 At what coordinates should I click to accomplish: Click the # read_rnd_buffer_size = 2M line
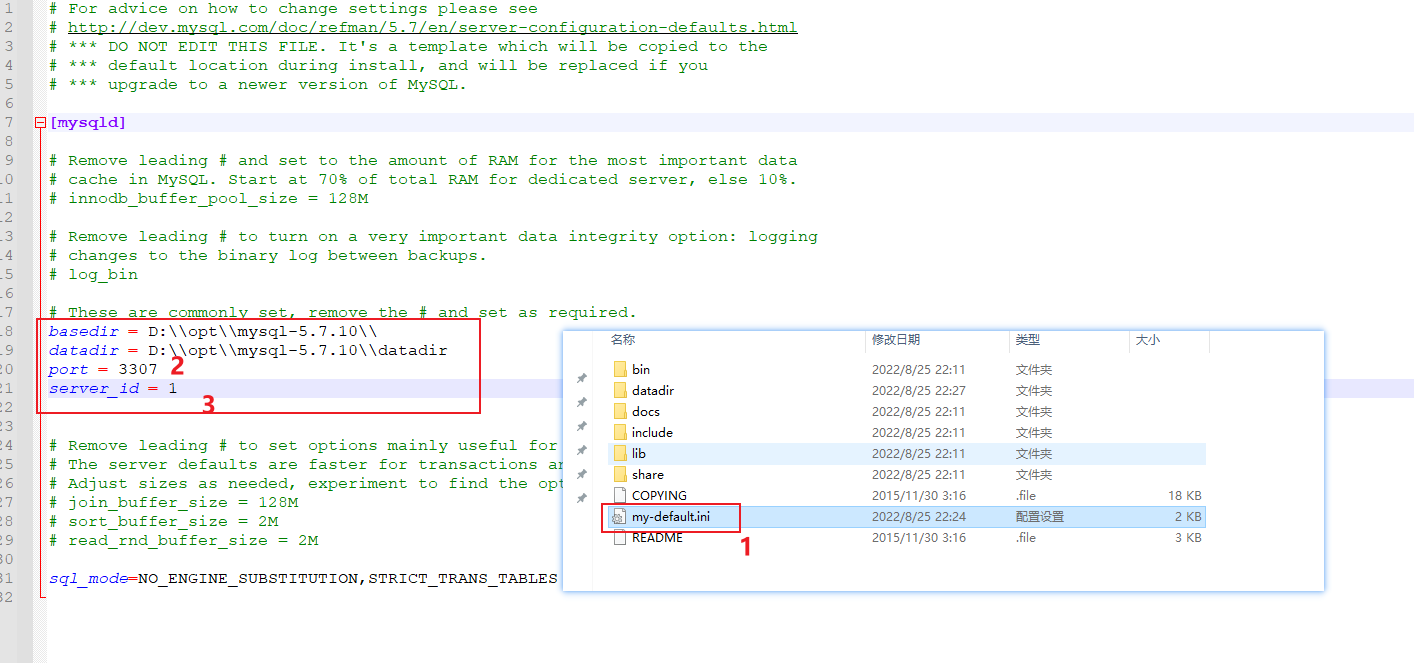coord(184,541)
